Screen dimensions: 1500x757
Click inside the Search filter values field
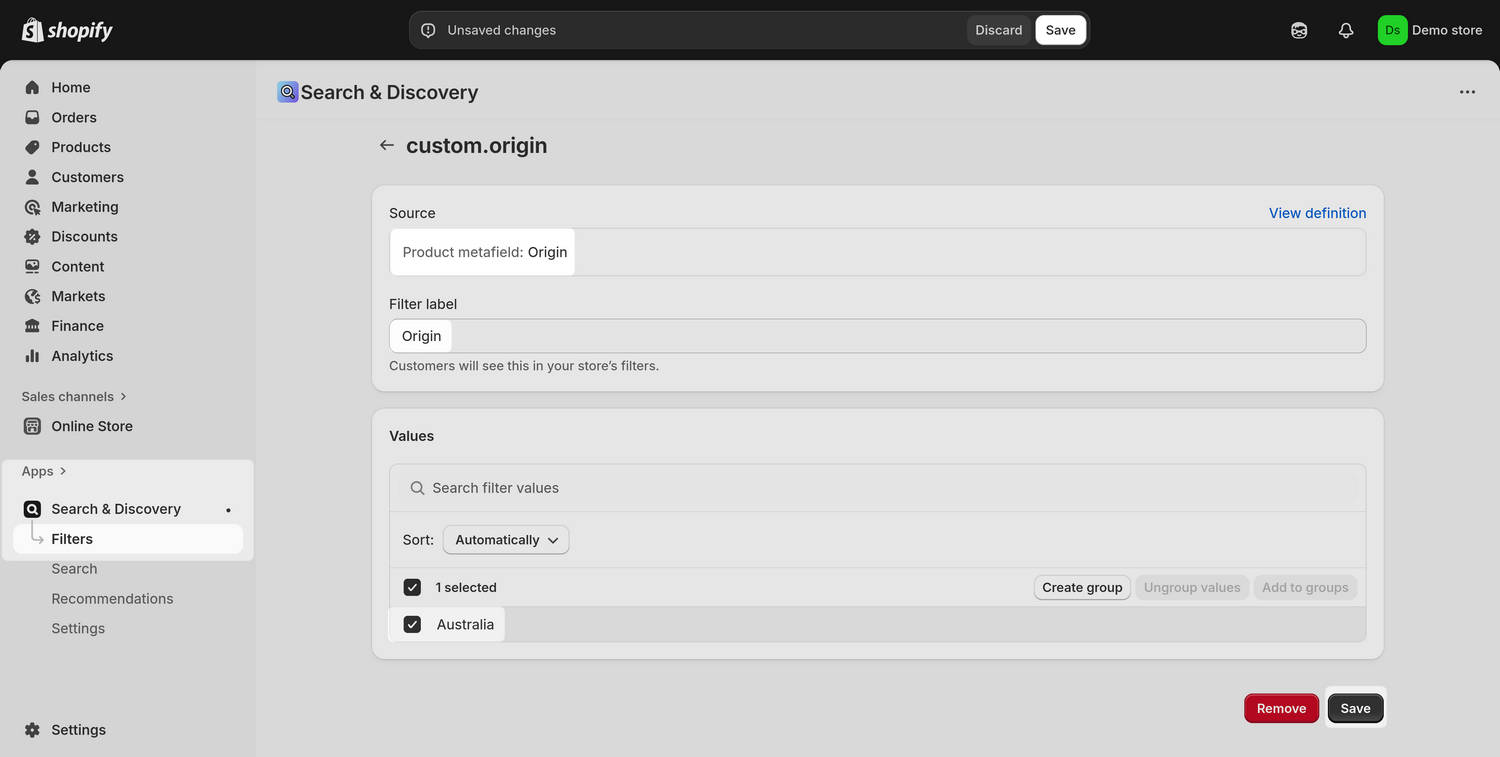[x=700, y=488]
